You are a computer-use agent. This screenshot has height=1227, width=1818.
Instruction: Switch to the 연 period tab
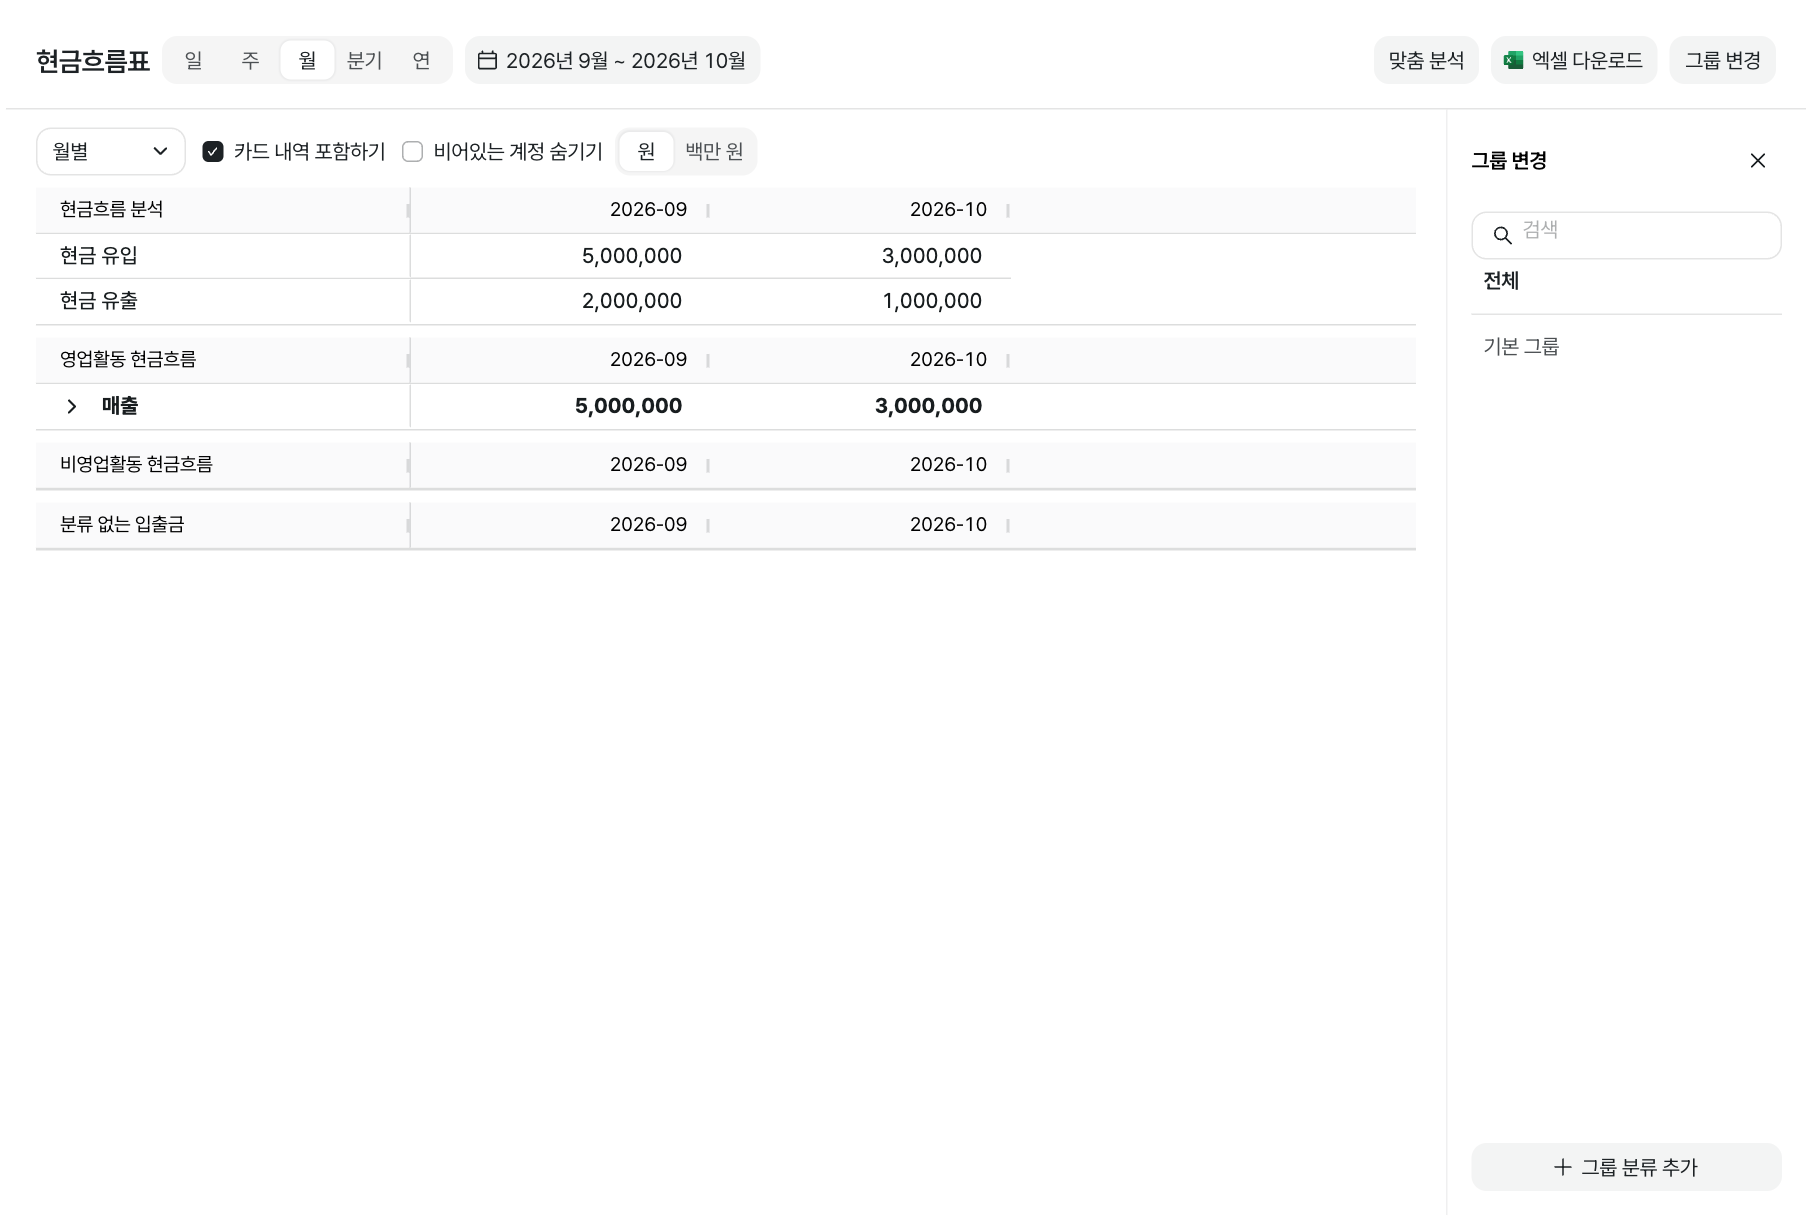pyautogui.click(x=421, y=60)
